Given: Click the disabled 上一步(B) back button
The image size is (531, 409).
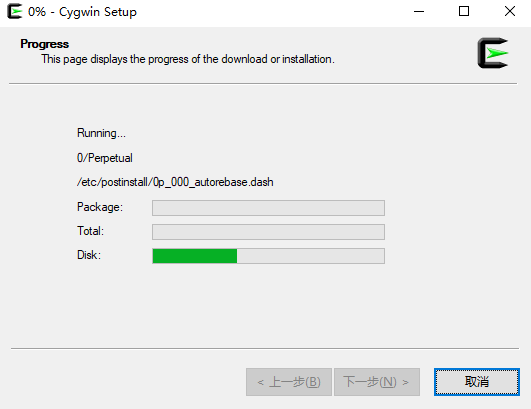Looking at the screenshot, I should click(289, 382).
